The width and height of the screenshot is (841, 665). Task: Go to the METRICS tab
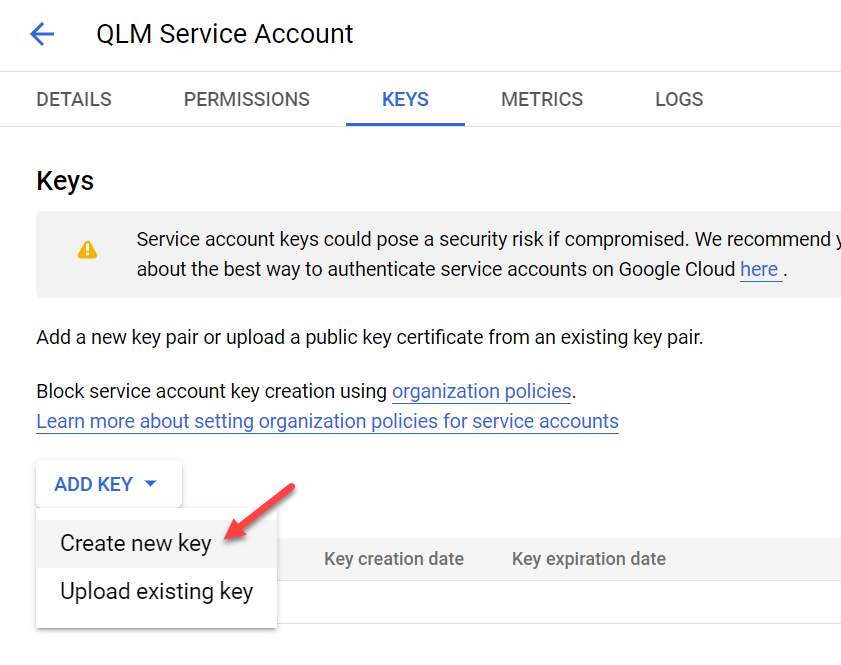(542, 99)
